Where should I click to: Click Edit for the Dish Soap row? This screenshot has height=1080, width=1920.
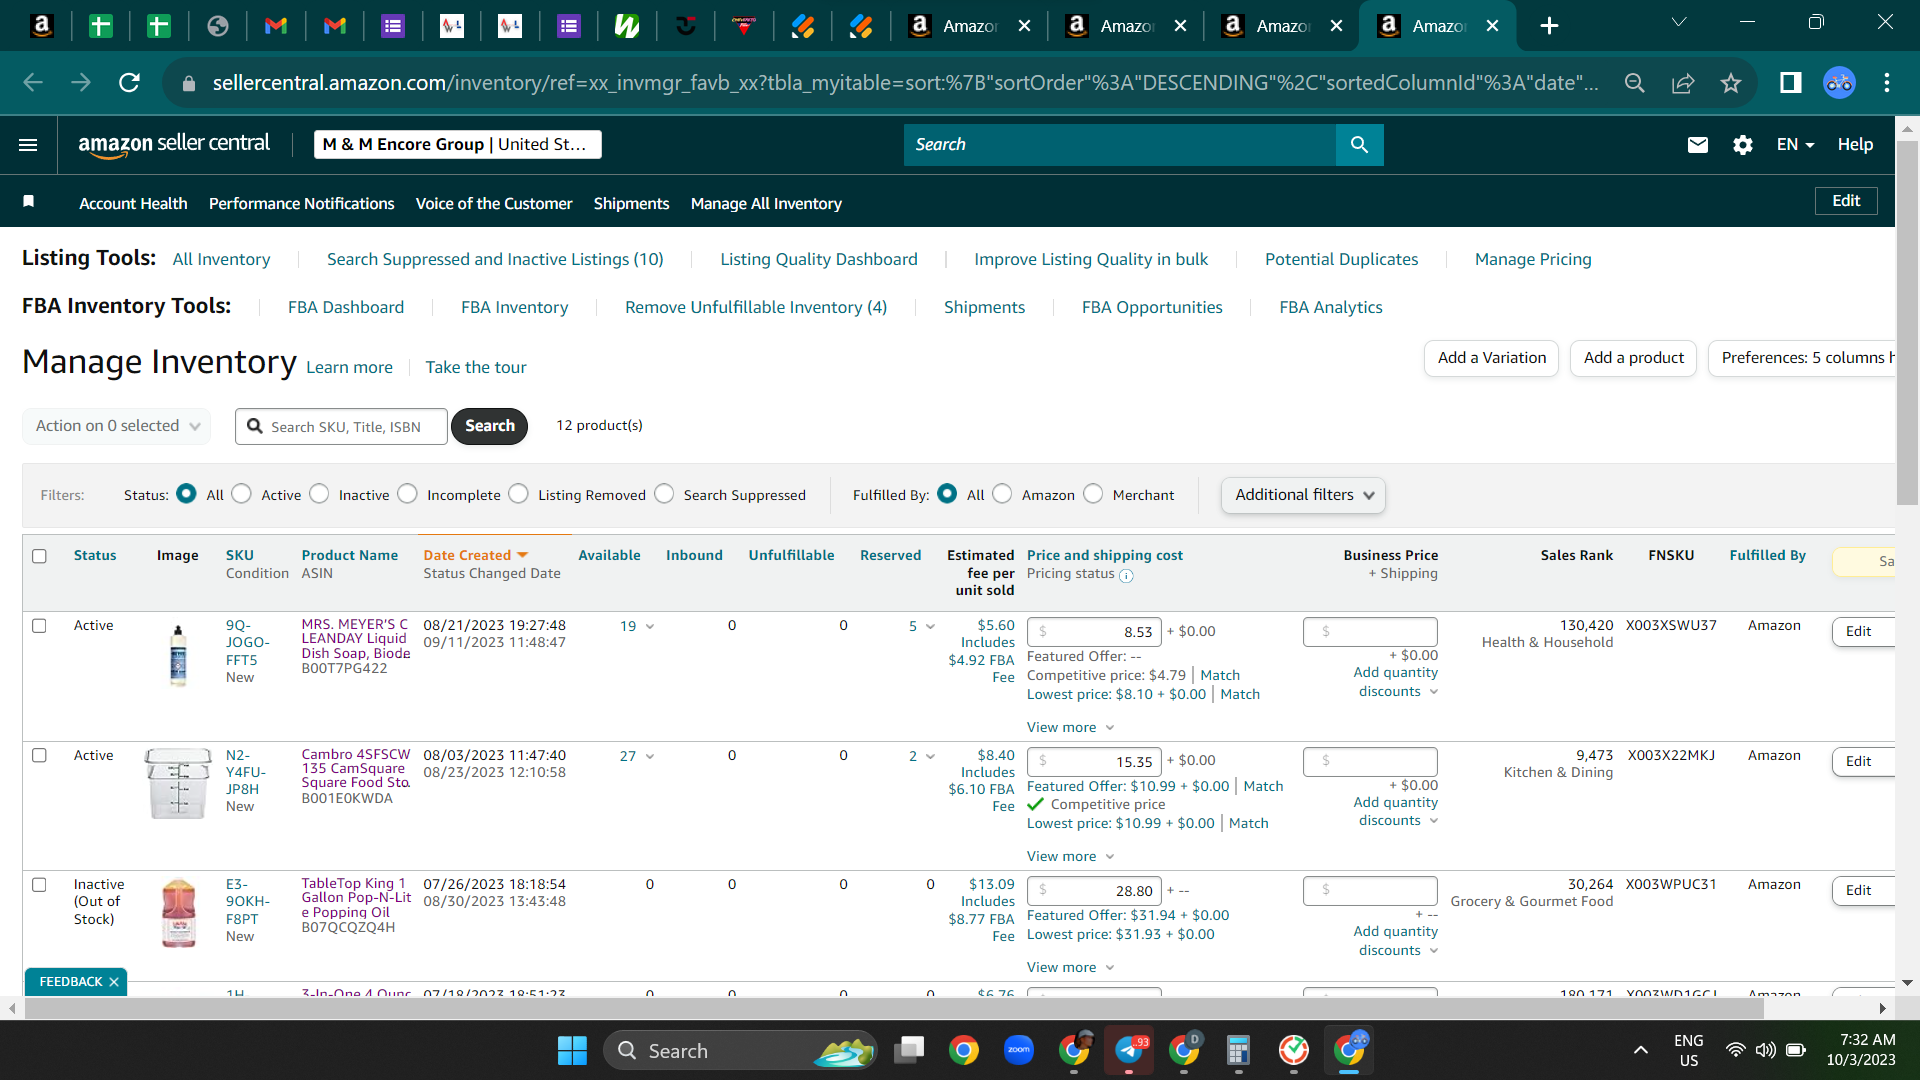(x=1862, y=632)
